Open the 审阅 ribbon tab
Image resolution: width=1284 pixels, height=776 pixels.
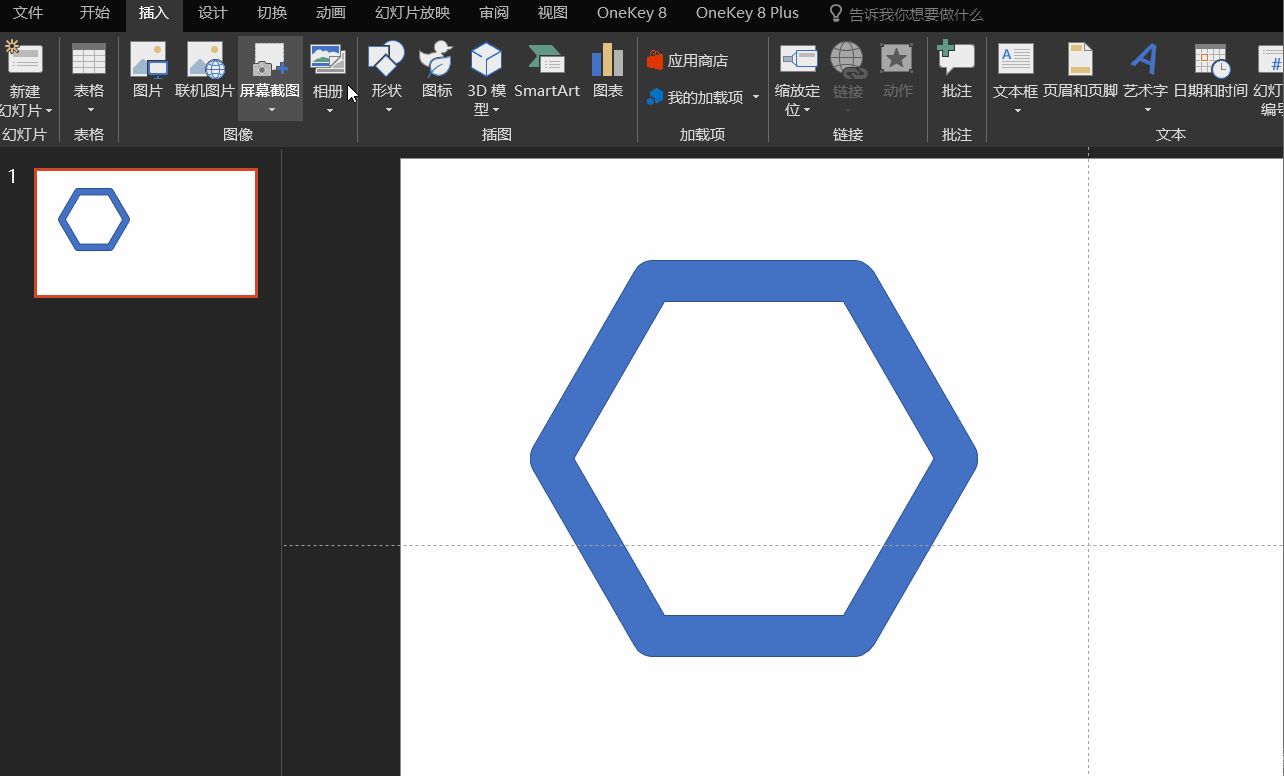tap(494, 14)
